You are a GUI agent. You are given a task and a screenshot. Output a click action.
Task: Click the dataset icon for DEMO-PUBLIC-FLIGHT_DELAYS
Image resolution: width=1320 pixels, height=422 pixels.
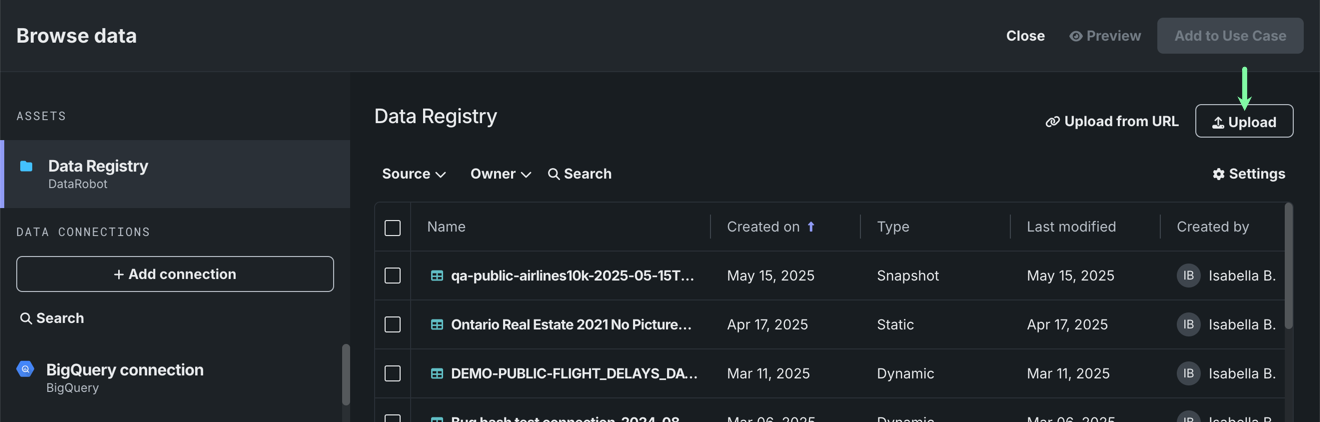coord(437,374)
